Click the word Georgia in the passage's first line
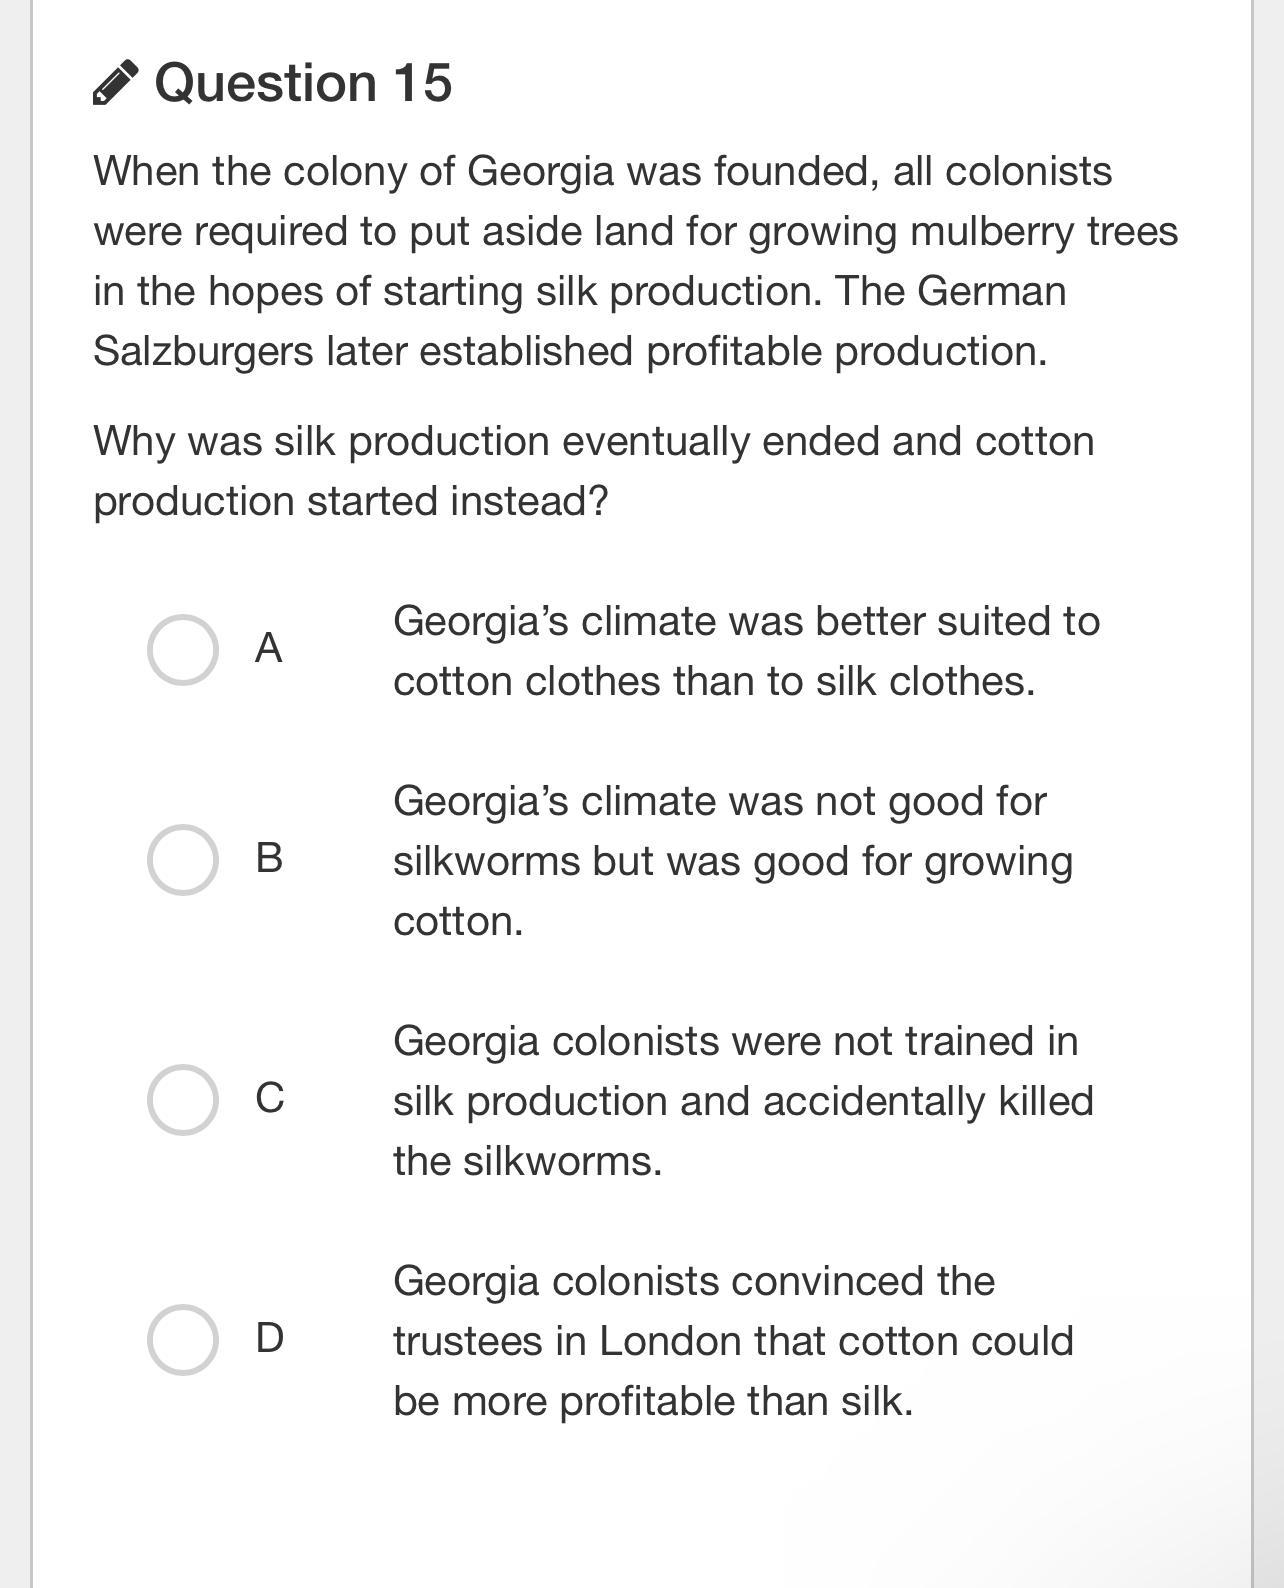 540,171
